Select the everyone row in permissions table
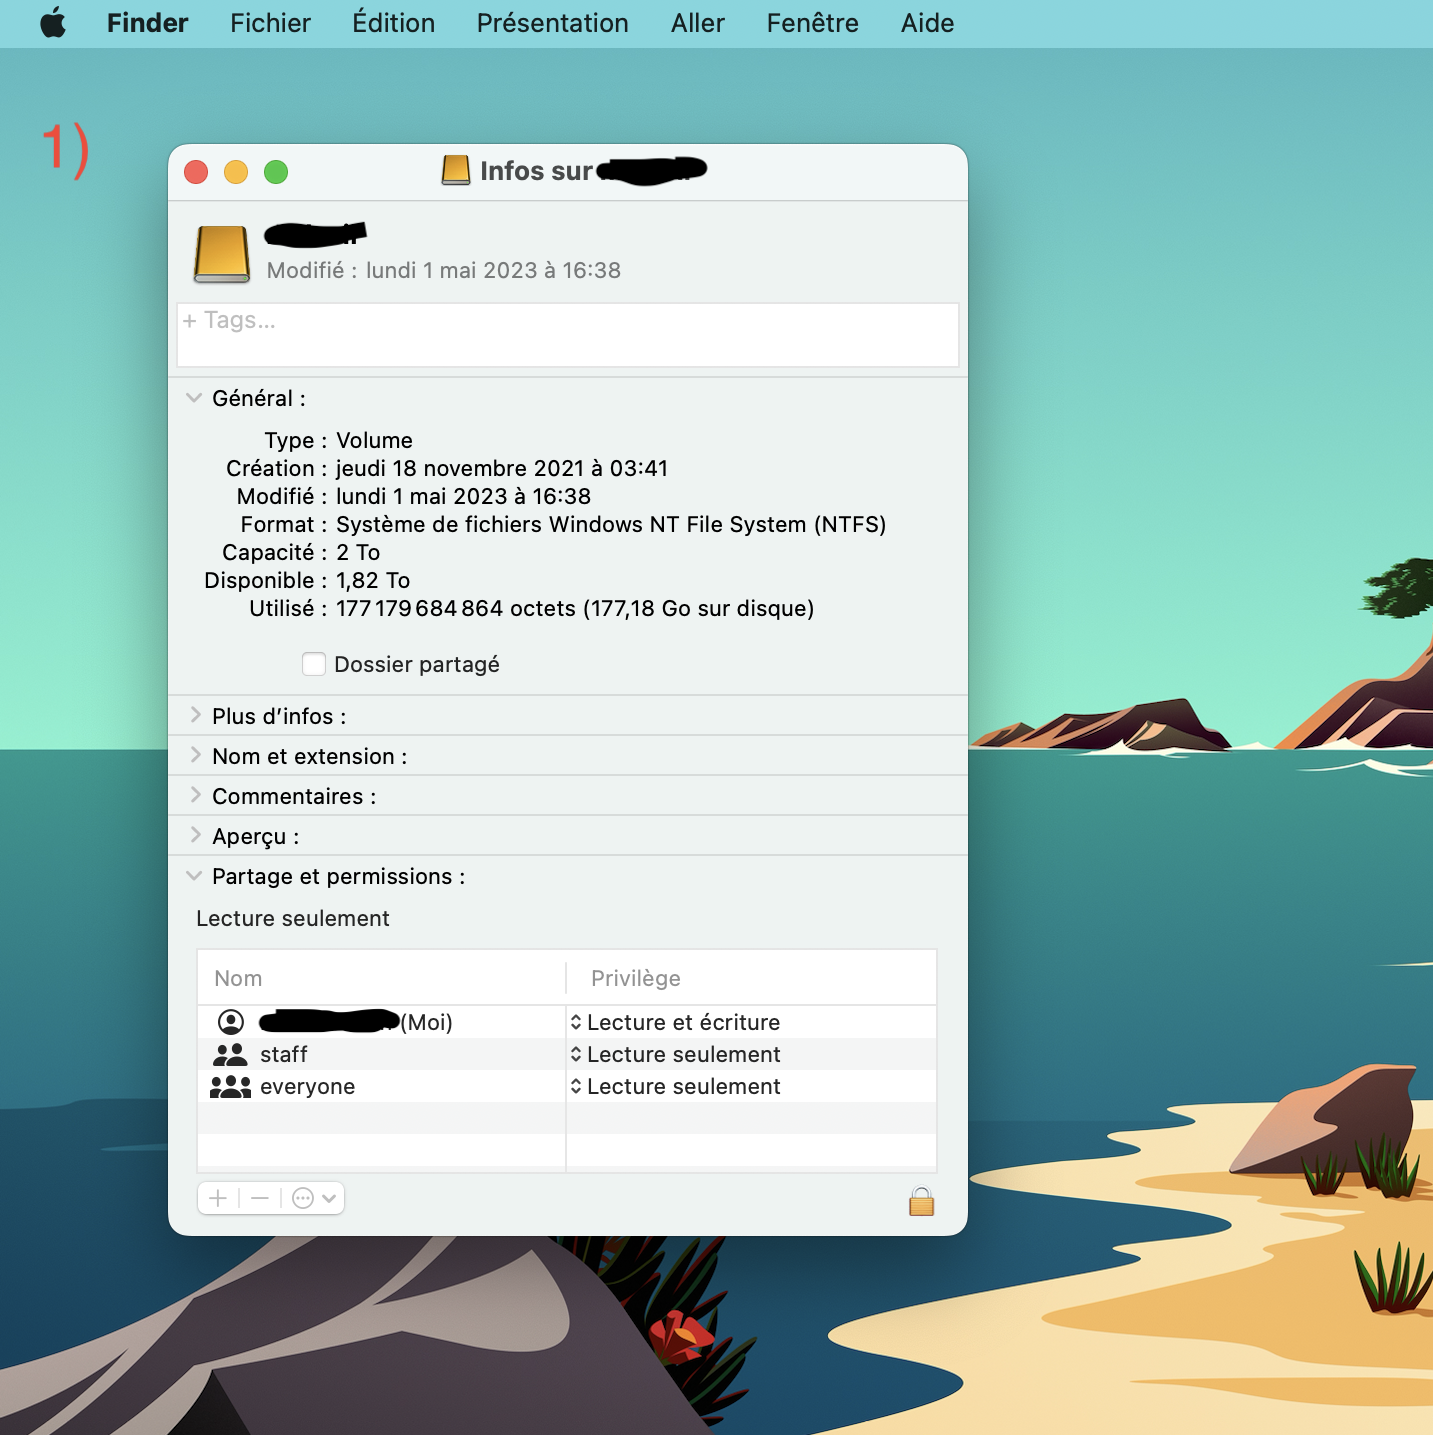The height and width of the screenshot is (1435, 1433). [567, 1086]
